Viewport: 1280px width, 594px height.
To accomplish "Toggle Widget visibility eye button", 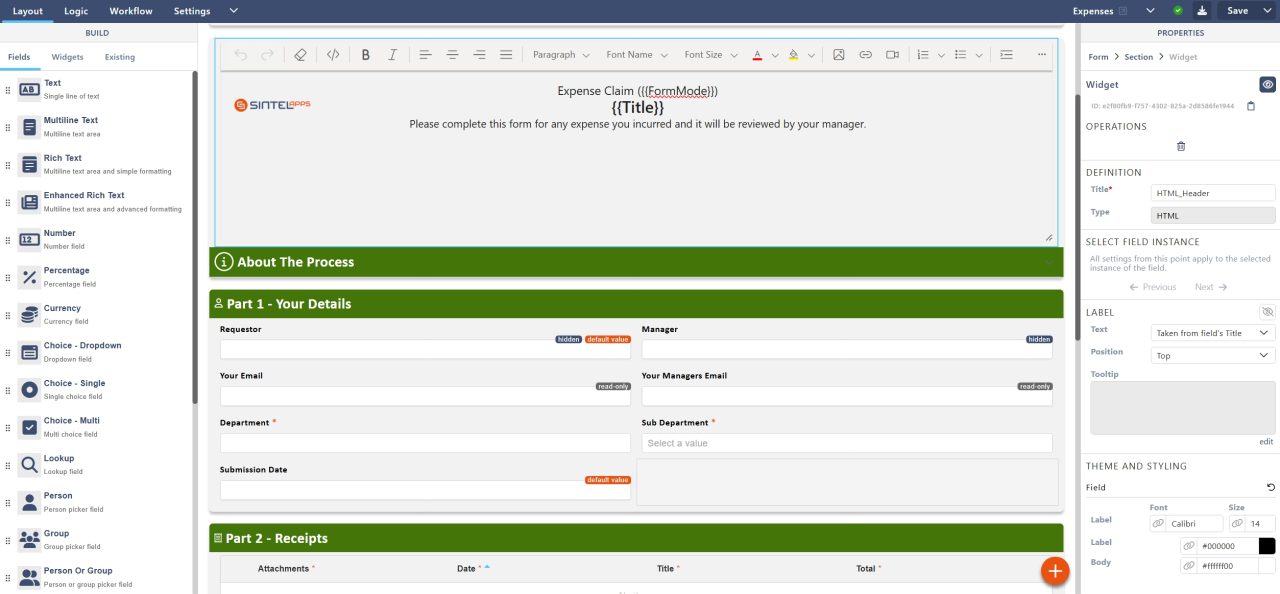I will pyautogui.click(x=1268, y=85).
